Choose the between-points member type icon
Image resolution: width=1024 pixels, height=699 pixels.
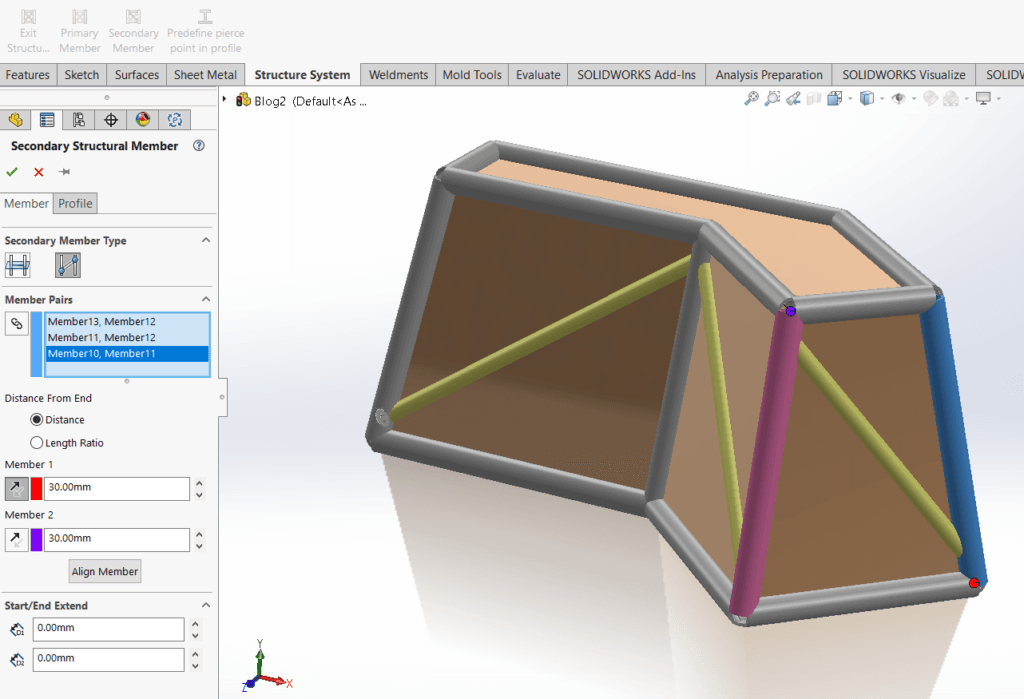[67, 265]
